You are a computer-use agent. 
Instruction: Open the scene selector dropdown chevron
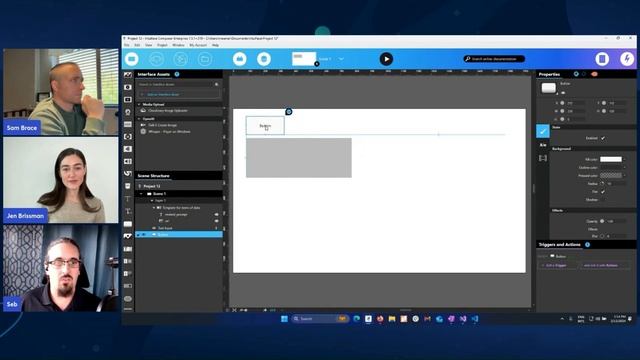[341, 59]
